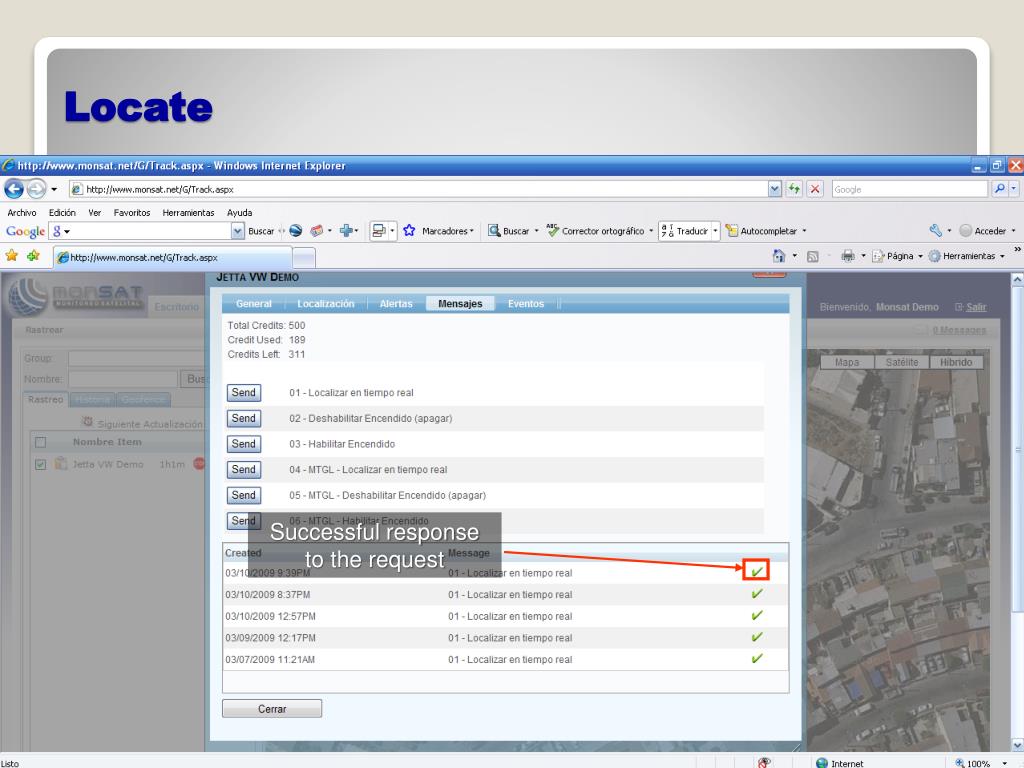Open a new empty browser tab

pyautogui.click(x=304, y=257)
